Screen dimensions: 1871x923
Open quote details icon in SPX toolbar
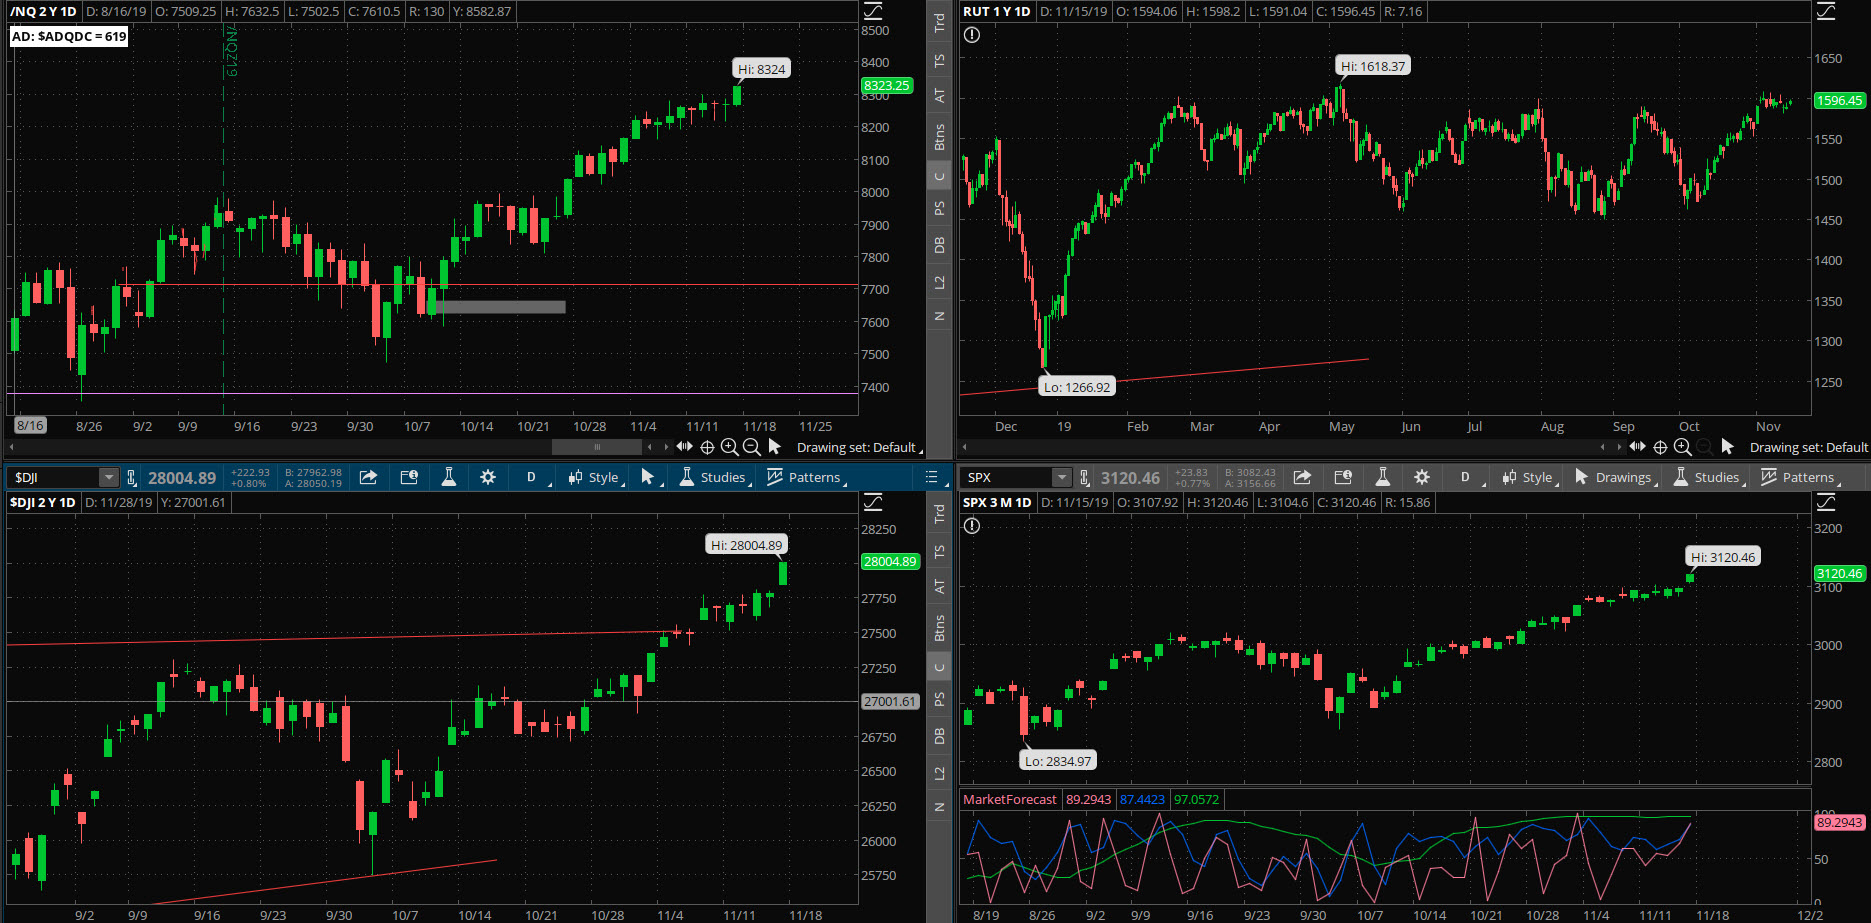click(1343, 477)
